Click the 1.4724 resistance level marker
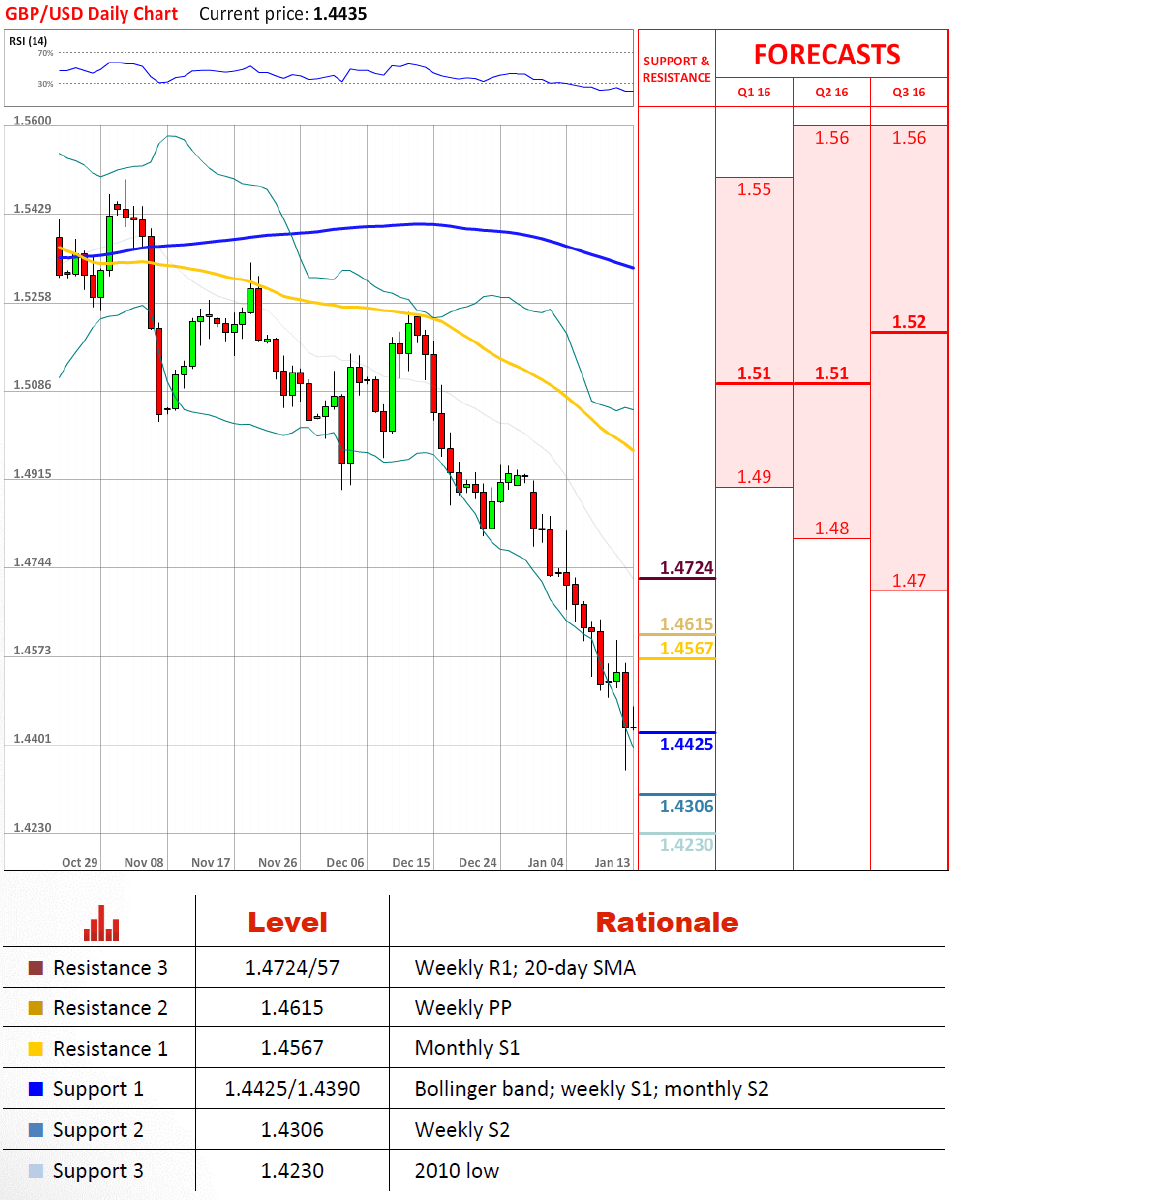 (x=687, y=568)
